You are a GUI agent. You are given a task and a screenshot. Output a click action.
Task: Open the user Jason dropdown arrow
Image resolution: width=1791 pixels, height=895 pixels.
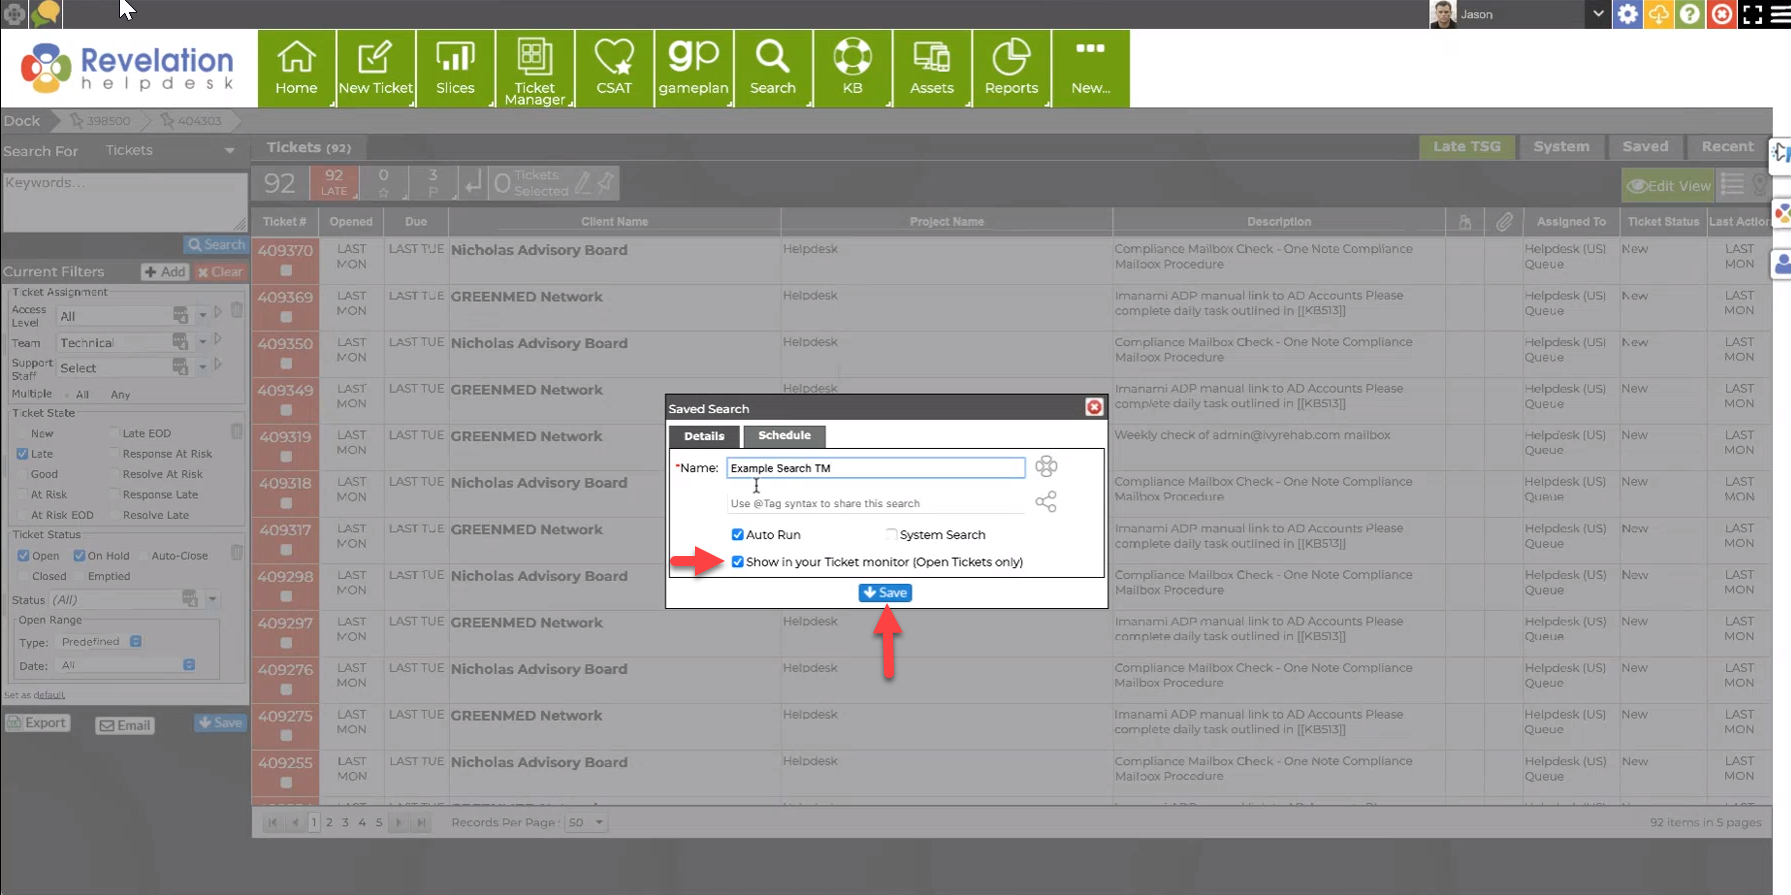tap(1598, 14)
